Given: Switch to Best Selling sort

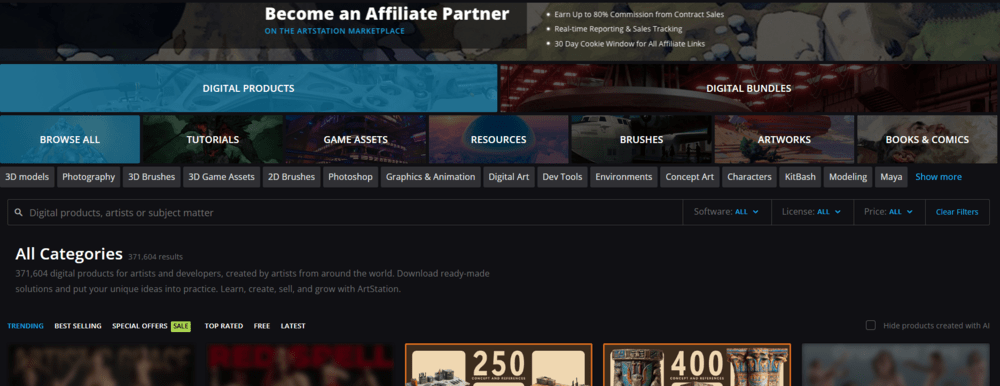Looking at the screenshot, I should 78,326.
